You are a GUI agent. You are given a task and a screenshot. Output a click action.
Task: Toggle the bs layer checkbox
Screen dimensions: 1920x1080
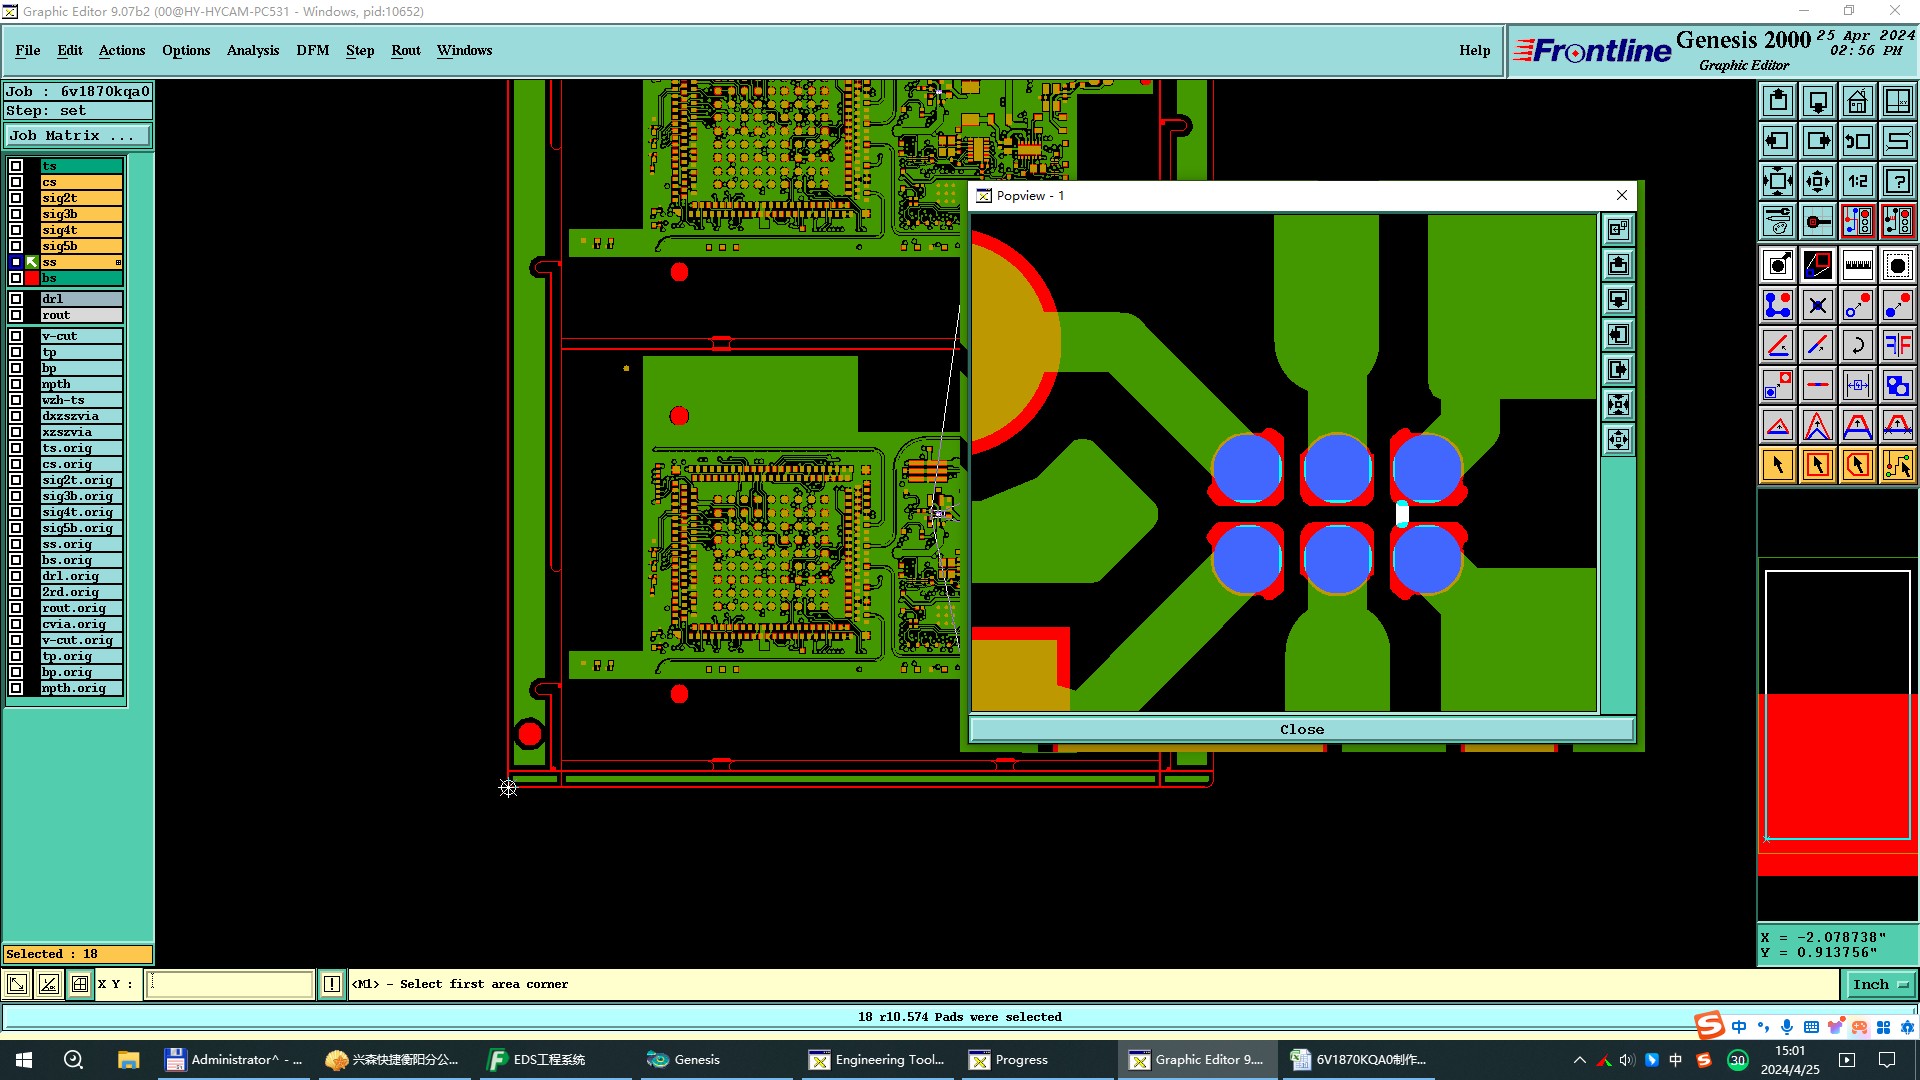[x=16, y=278]
